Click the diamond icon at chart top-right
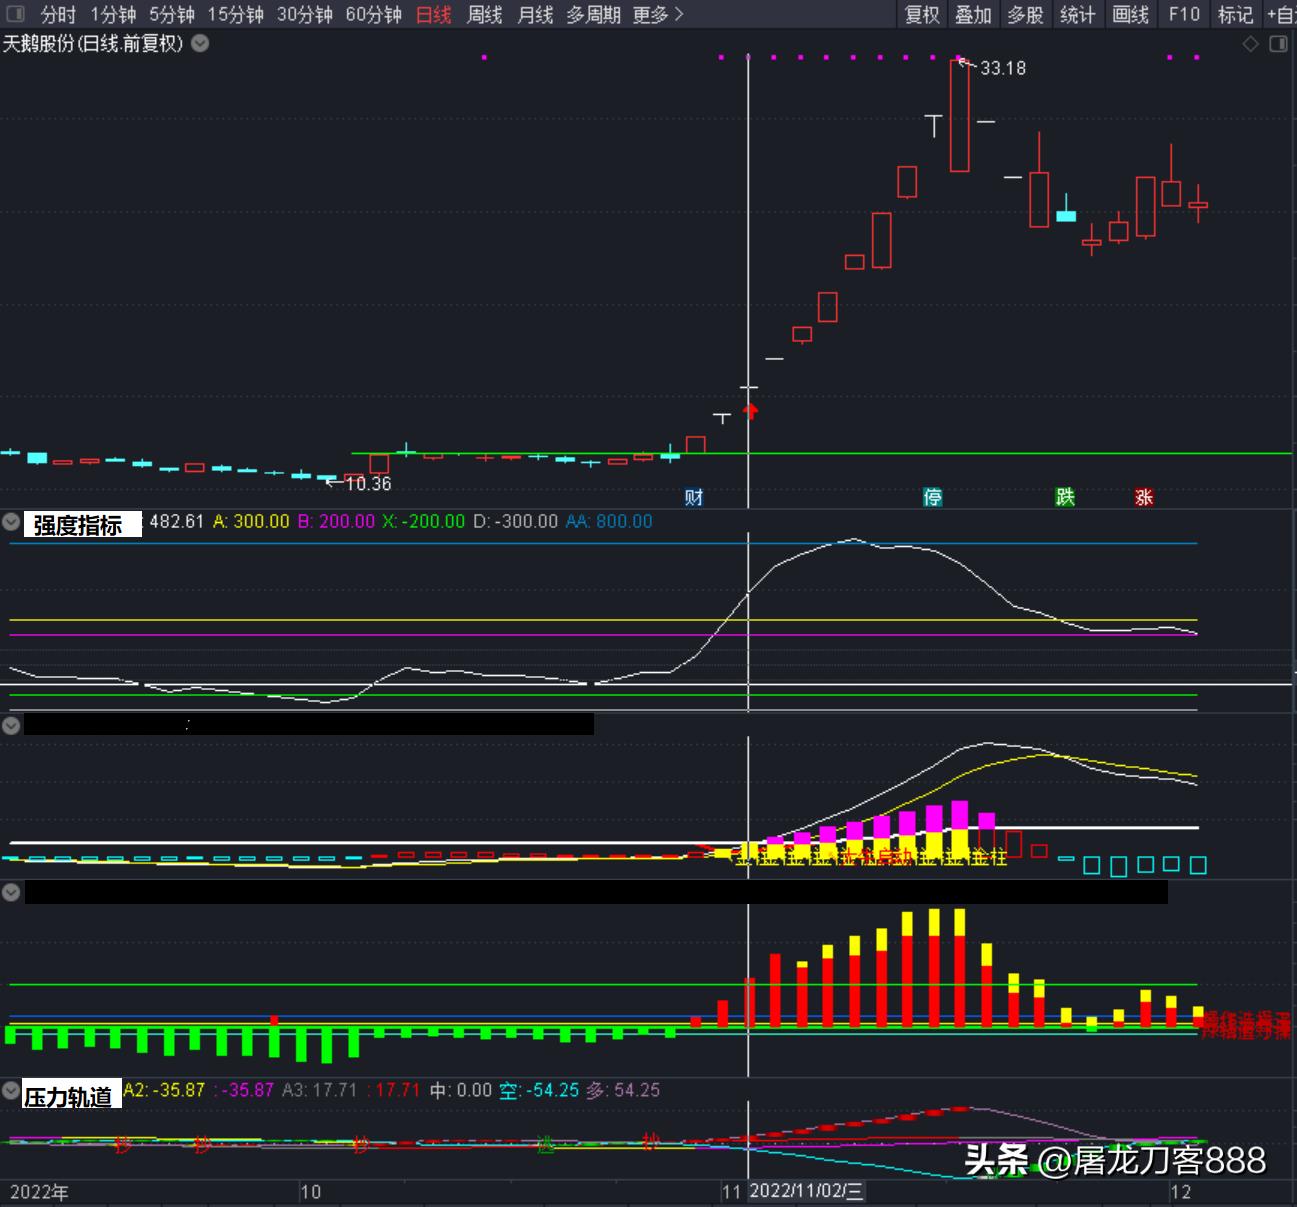 click(1250, 44)
